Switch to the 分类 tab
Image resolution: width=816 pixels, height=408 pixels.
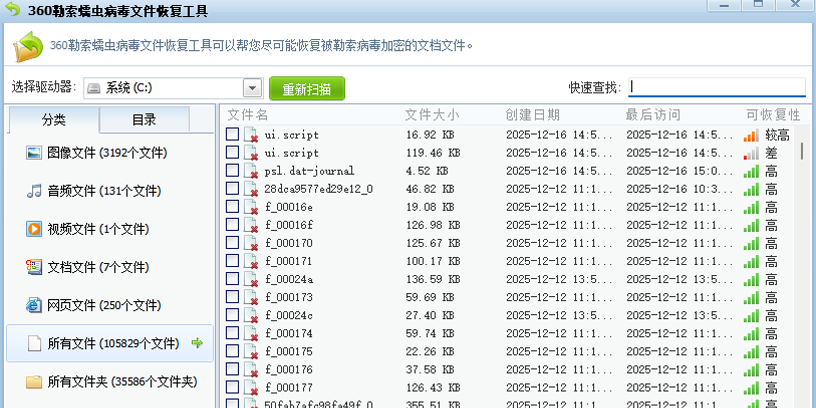pyautogui.click(x=54, y=120)
